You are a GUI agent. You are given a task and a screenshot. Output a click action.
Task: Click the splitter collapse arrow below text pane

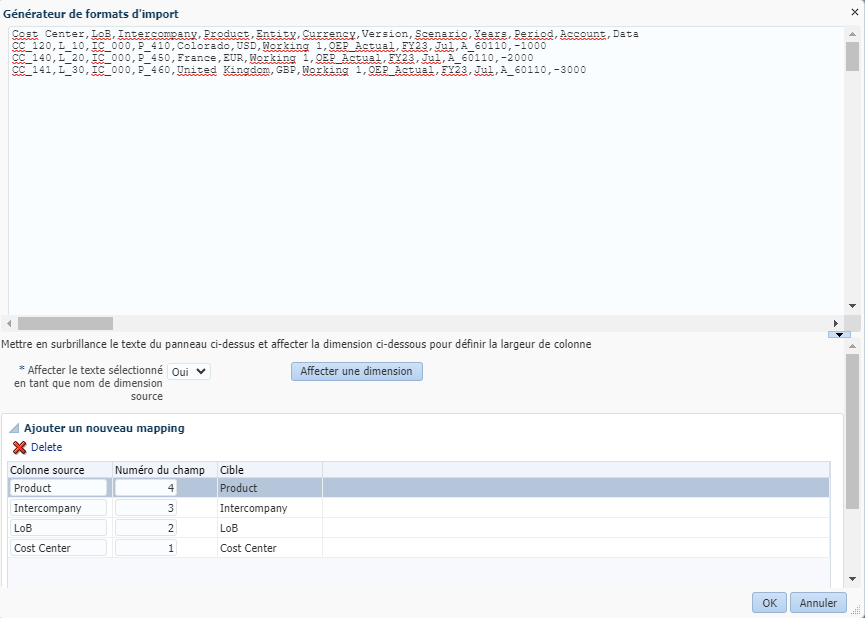point(839,334)
